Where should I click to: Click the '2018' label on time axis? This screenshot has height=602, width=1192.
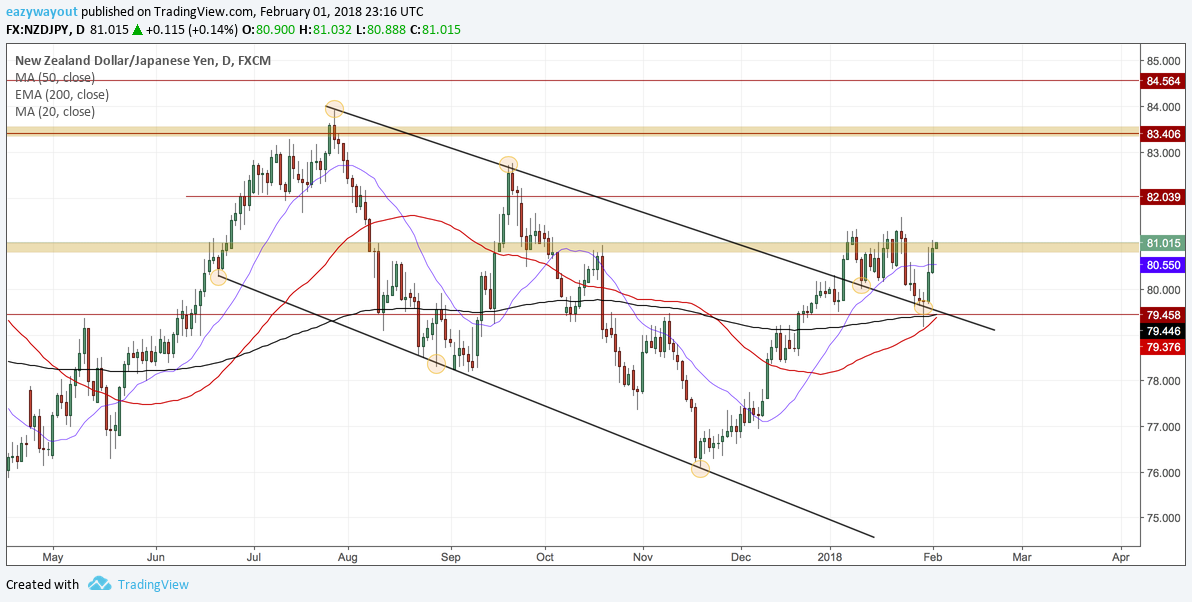pyautogui.click(x=830, y=557)
